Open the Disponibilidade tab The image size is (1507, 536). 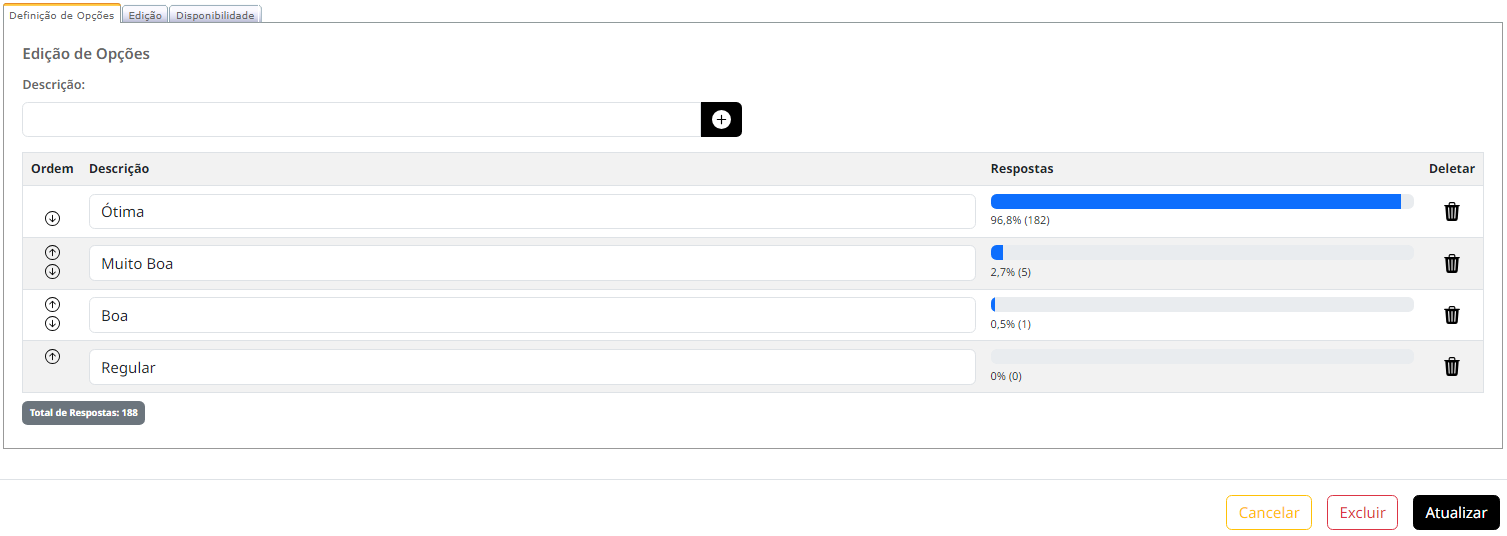pos(215,15)
